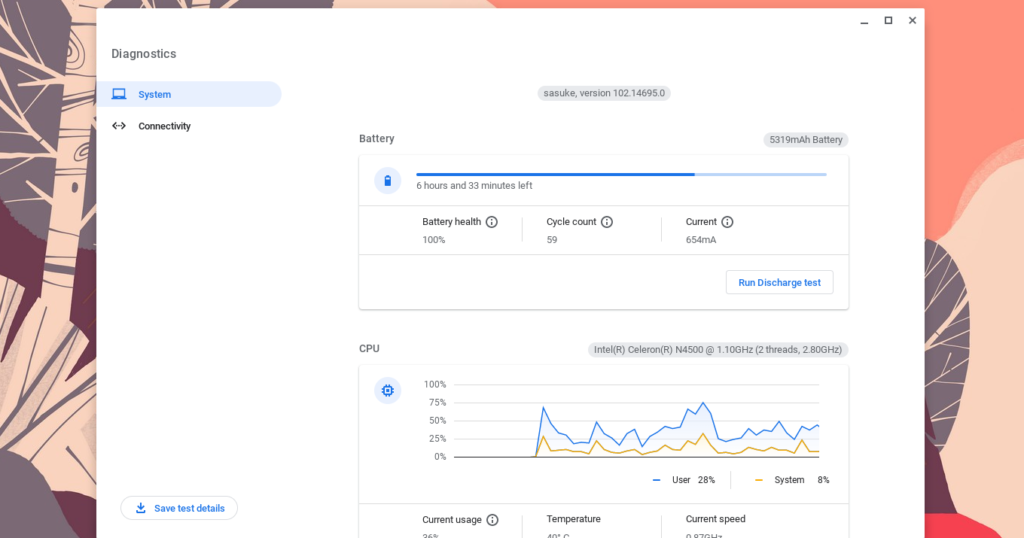Click the Cycle count value 59

tap(552, 240)
